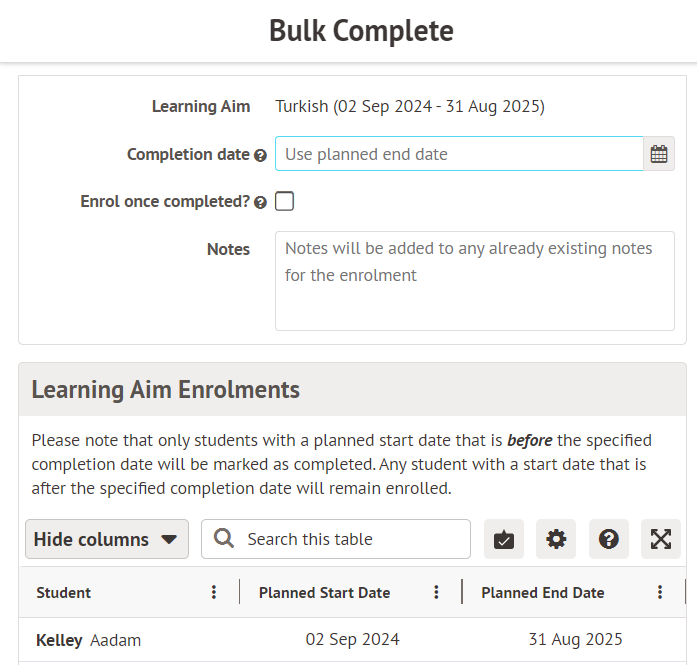This screenshot has height=665, width=697.
Task: Open table settings gear icon
Action: pyautogui.click(x=556, y=539)
